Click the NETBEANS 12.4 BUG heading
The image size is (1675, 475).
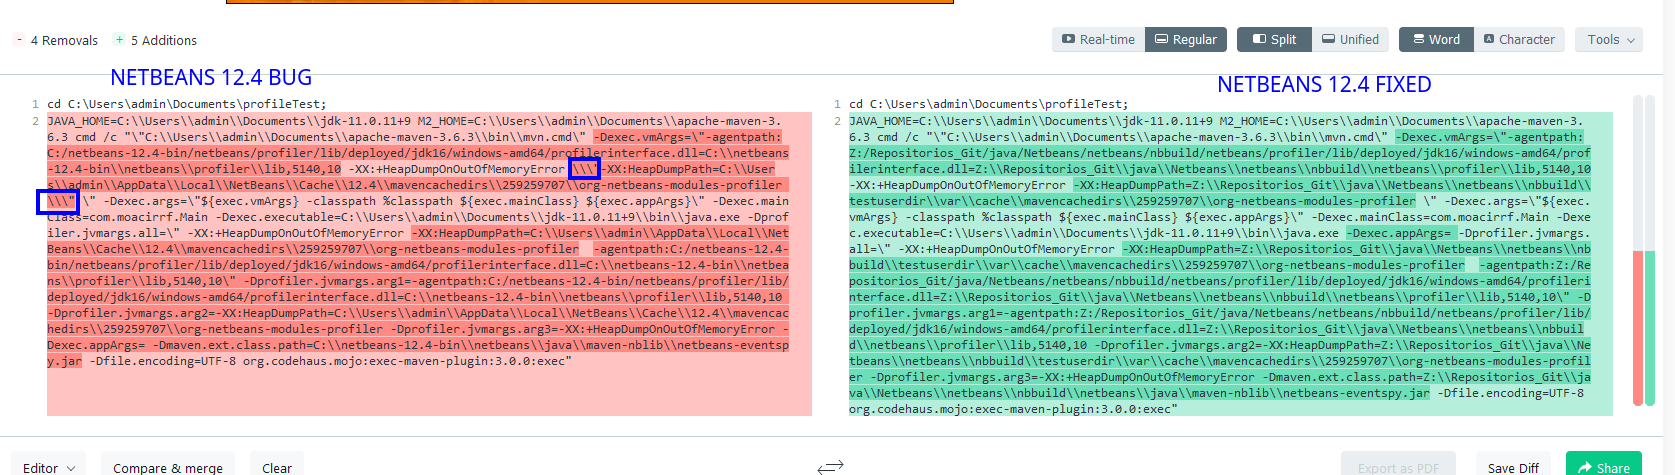pyautogui.click(x=211, y=77)
